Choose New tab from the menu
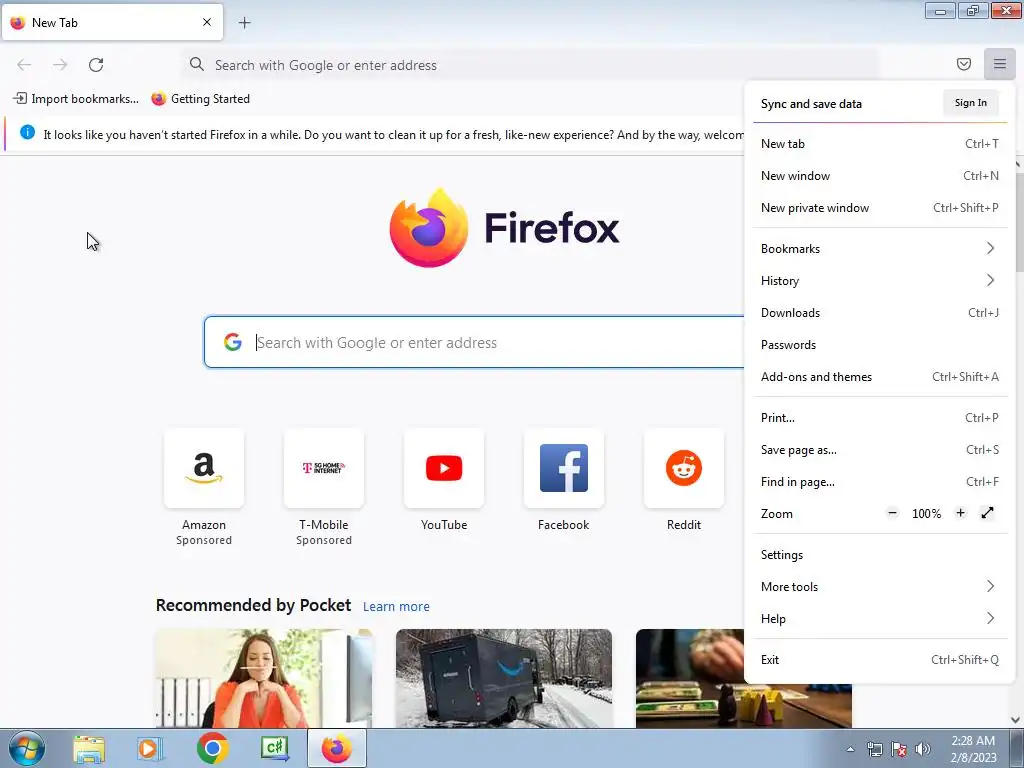 tap(880, 144)
